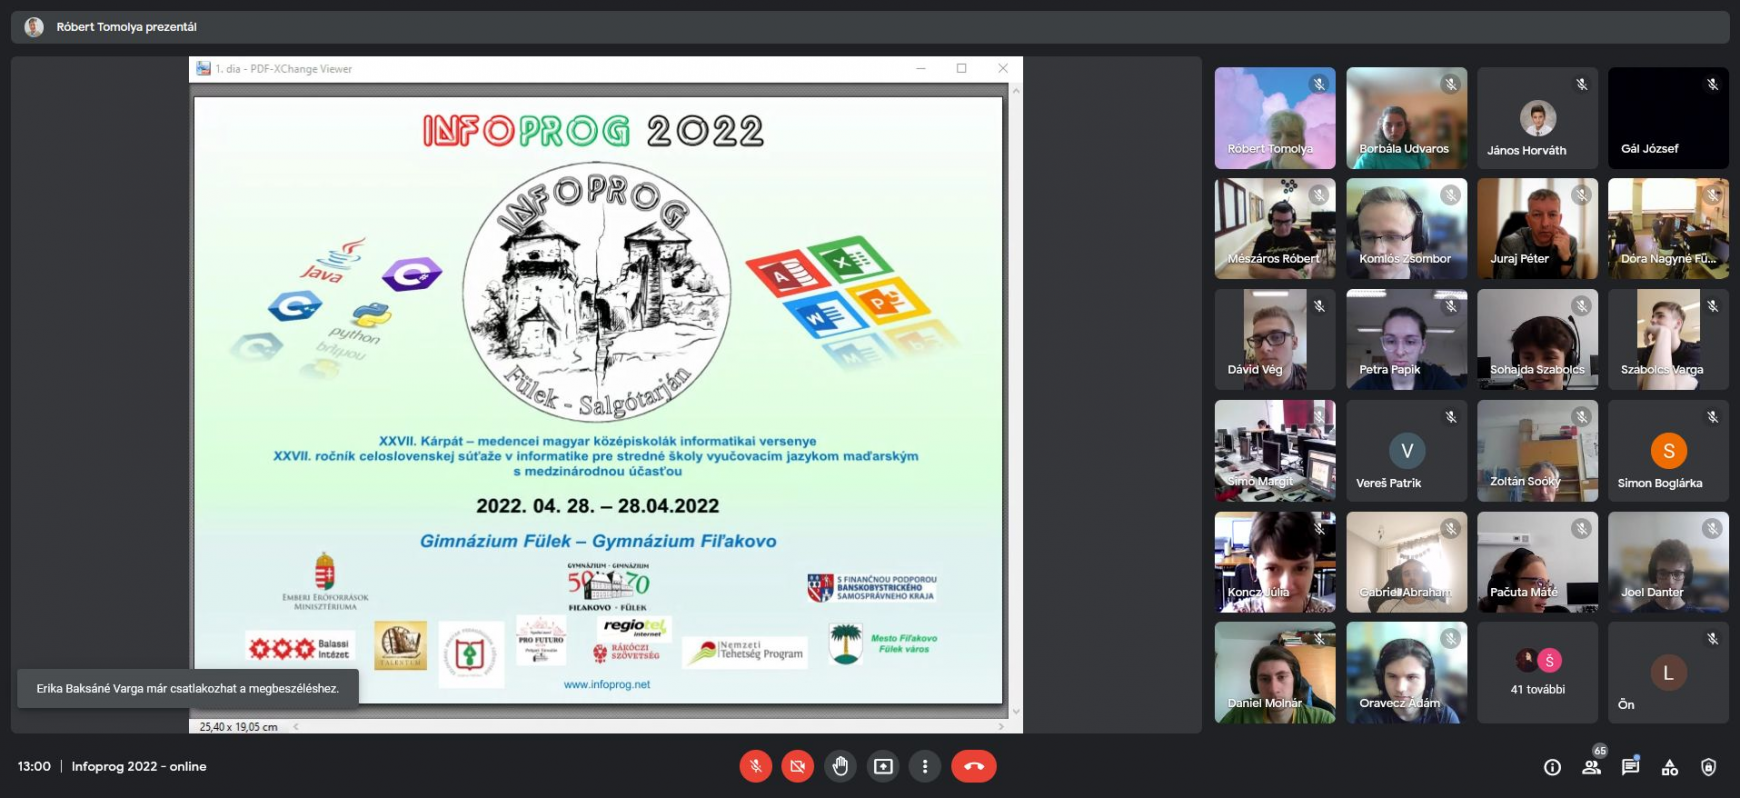This screenshot has height=798, width=1740.
Task: Select Mészáros Róbert's video tile
Action: click(1275, 229)
